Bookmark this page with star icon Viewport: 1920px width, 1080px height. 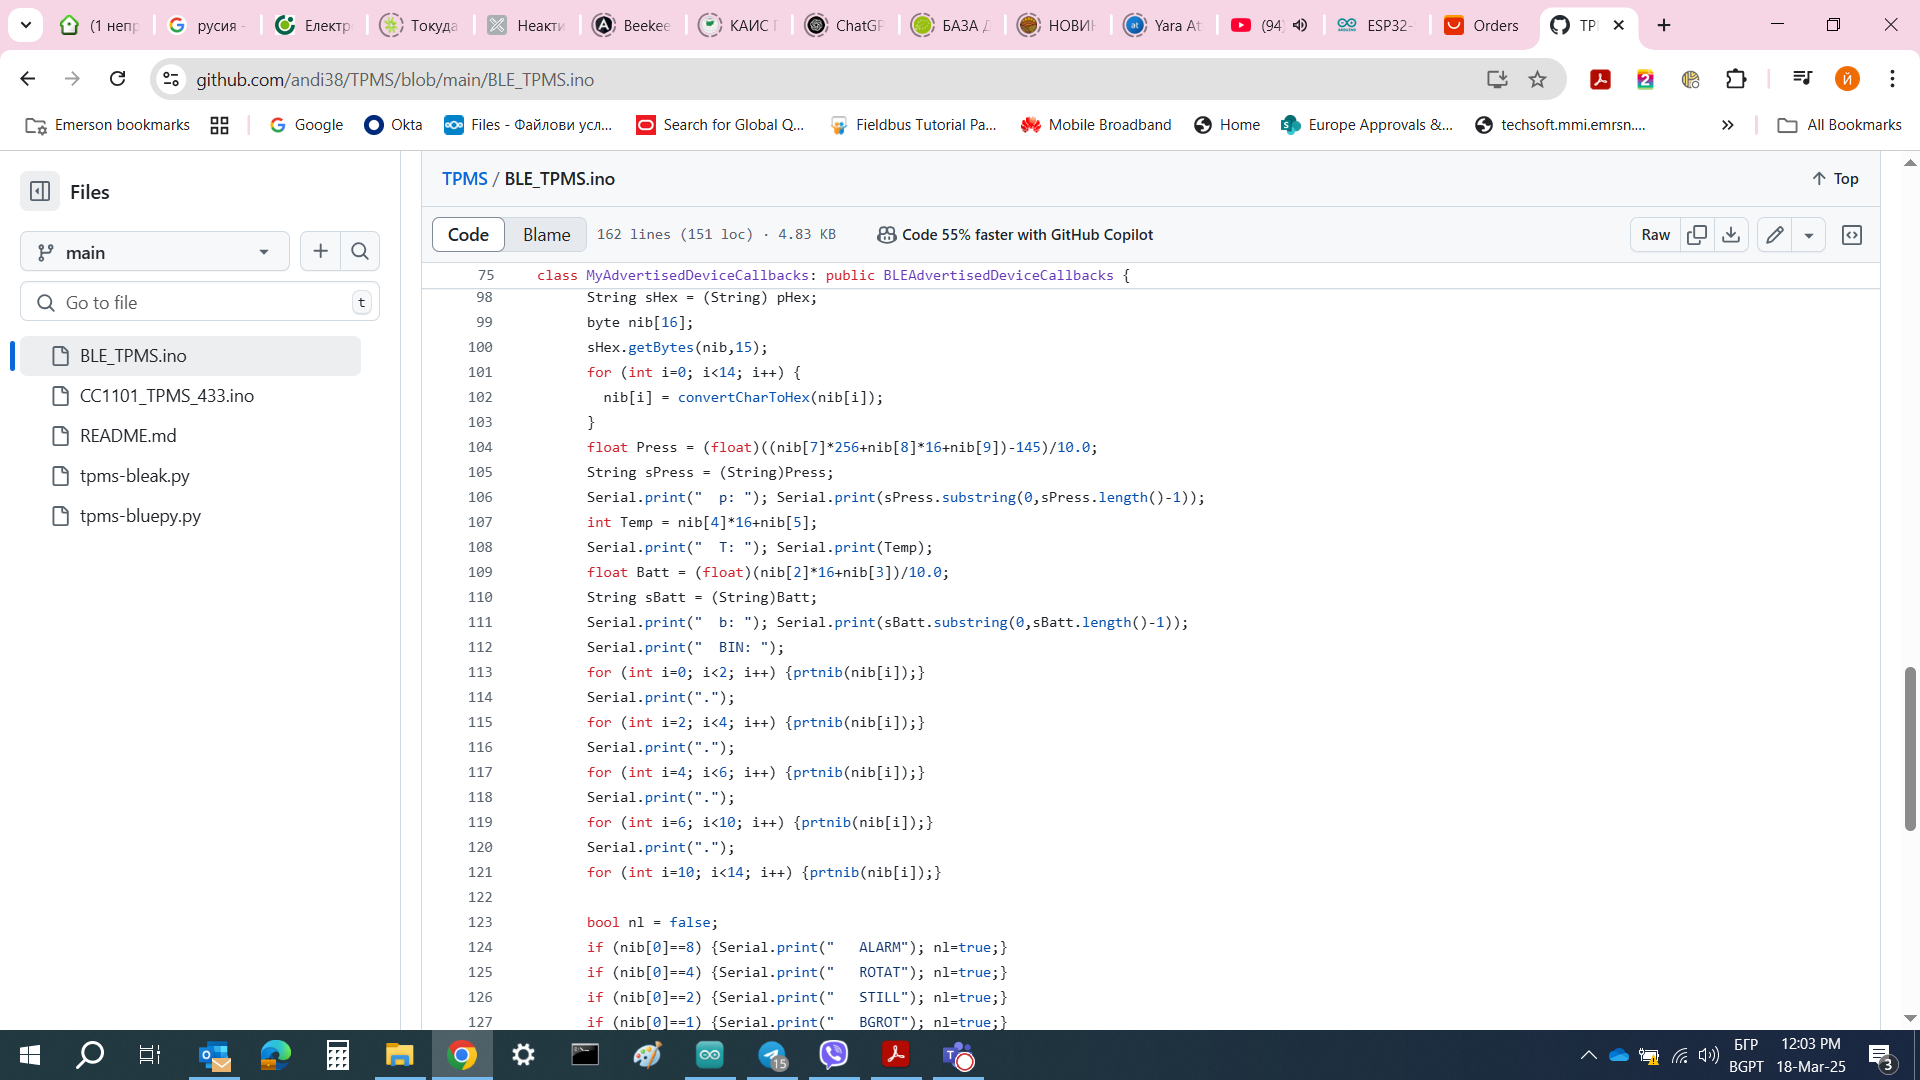coord(1537,79)
